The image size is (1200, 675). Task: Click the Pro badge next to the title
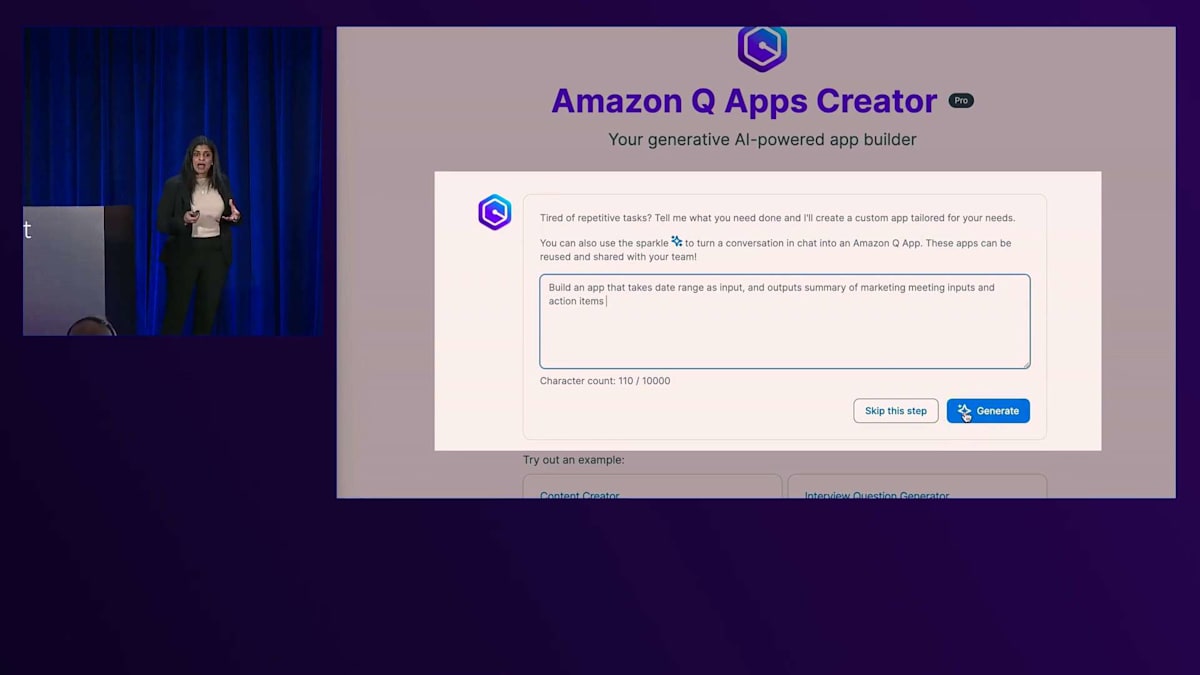(x=961, y=101)
